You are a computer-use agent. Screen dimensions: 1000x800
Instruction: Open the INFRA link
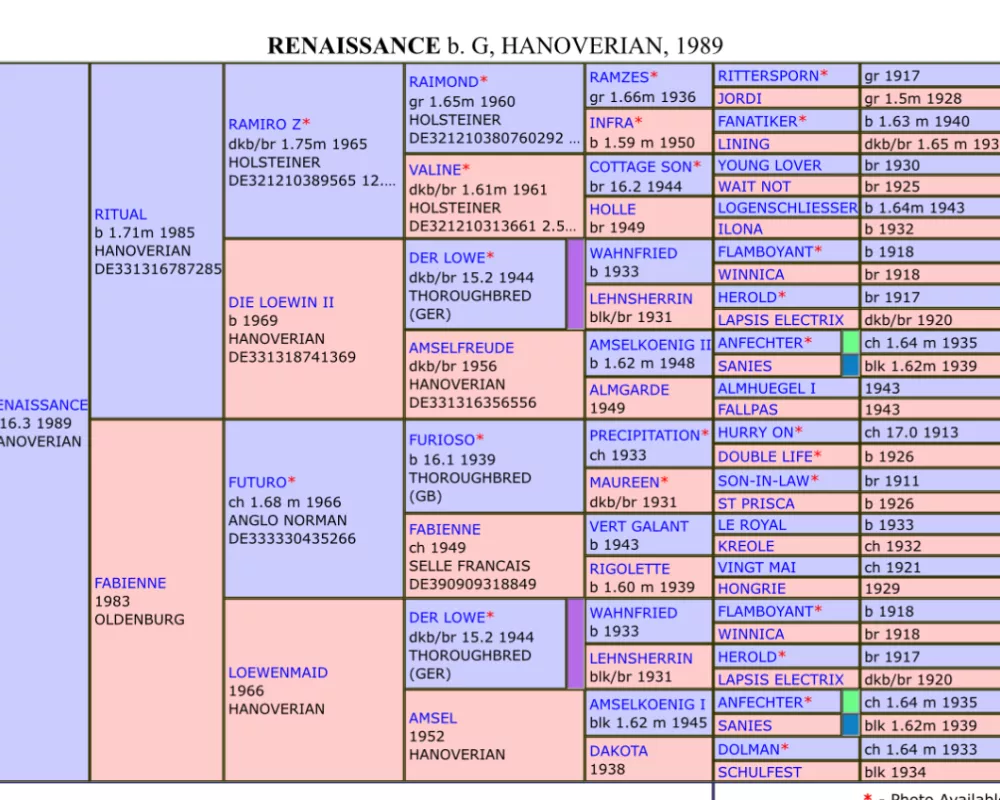[611, 123]
